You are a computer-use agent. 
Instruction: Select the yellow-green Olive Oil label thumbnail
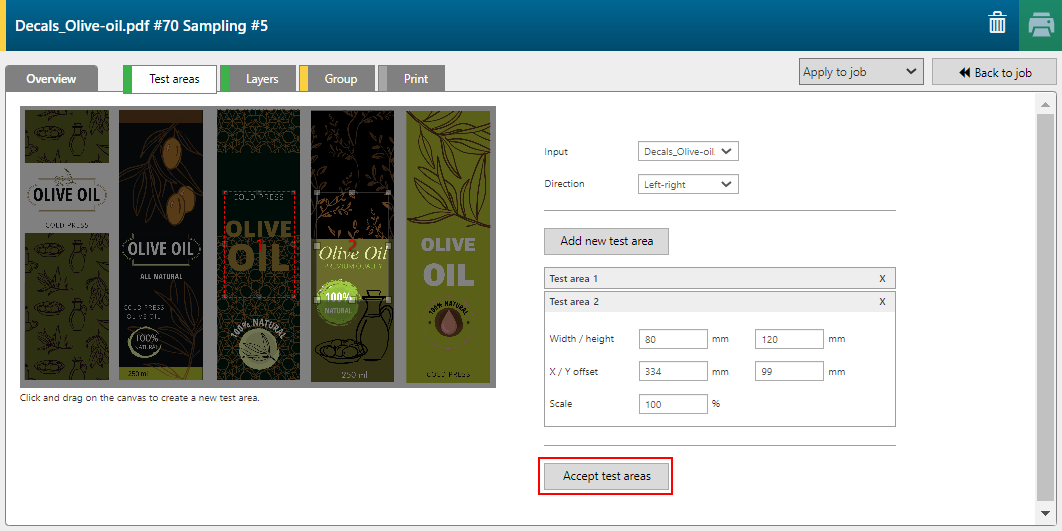(x=448, y=246)
